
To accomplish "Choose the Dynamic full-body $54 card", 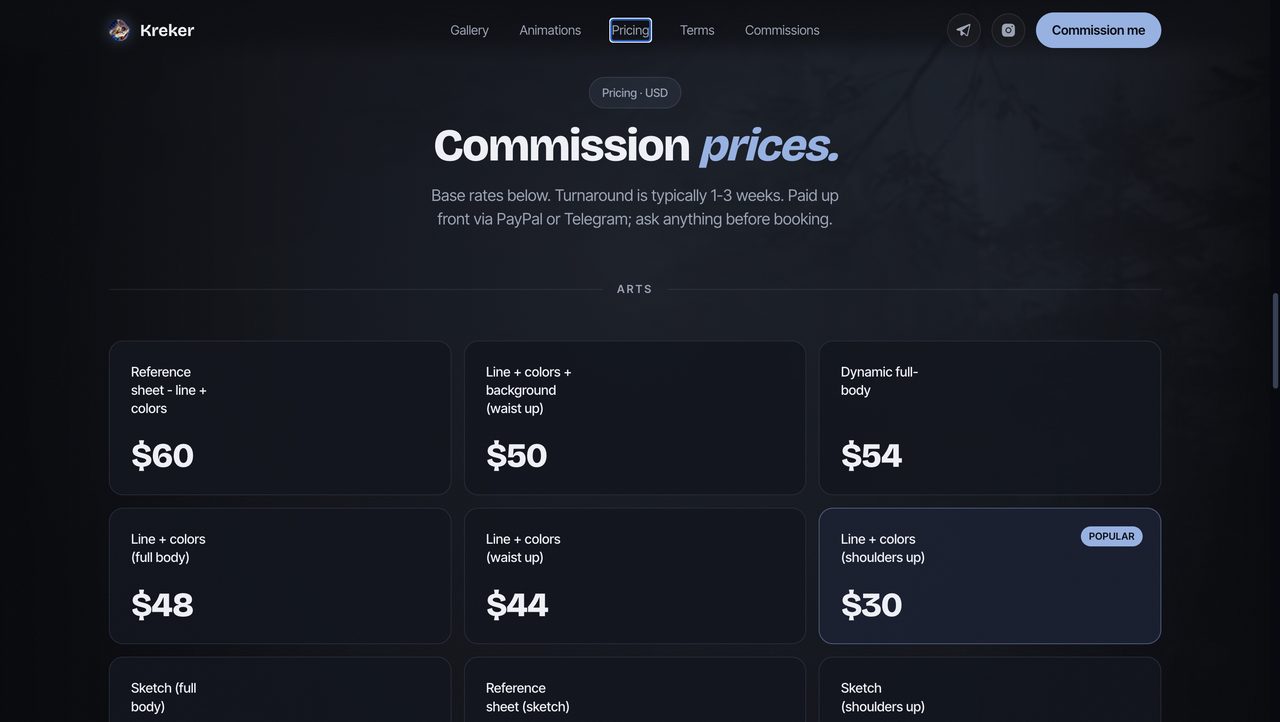I will (990, 418).
